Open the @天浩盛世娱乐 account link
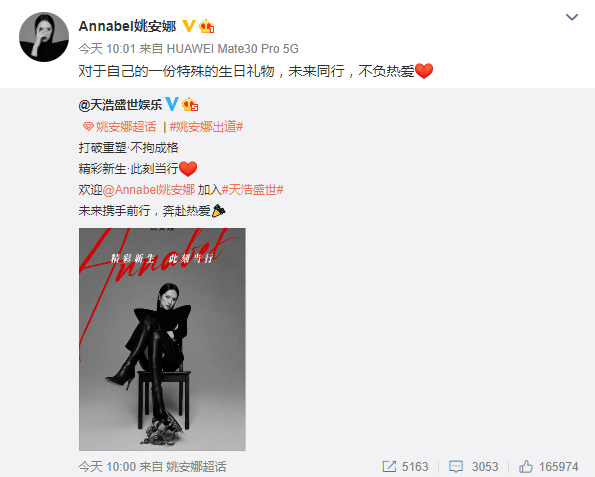Image resolution: width=595 pixels, height=477 pixels. click(120, 105)
